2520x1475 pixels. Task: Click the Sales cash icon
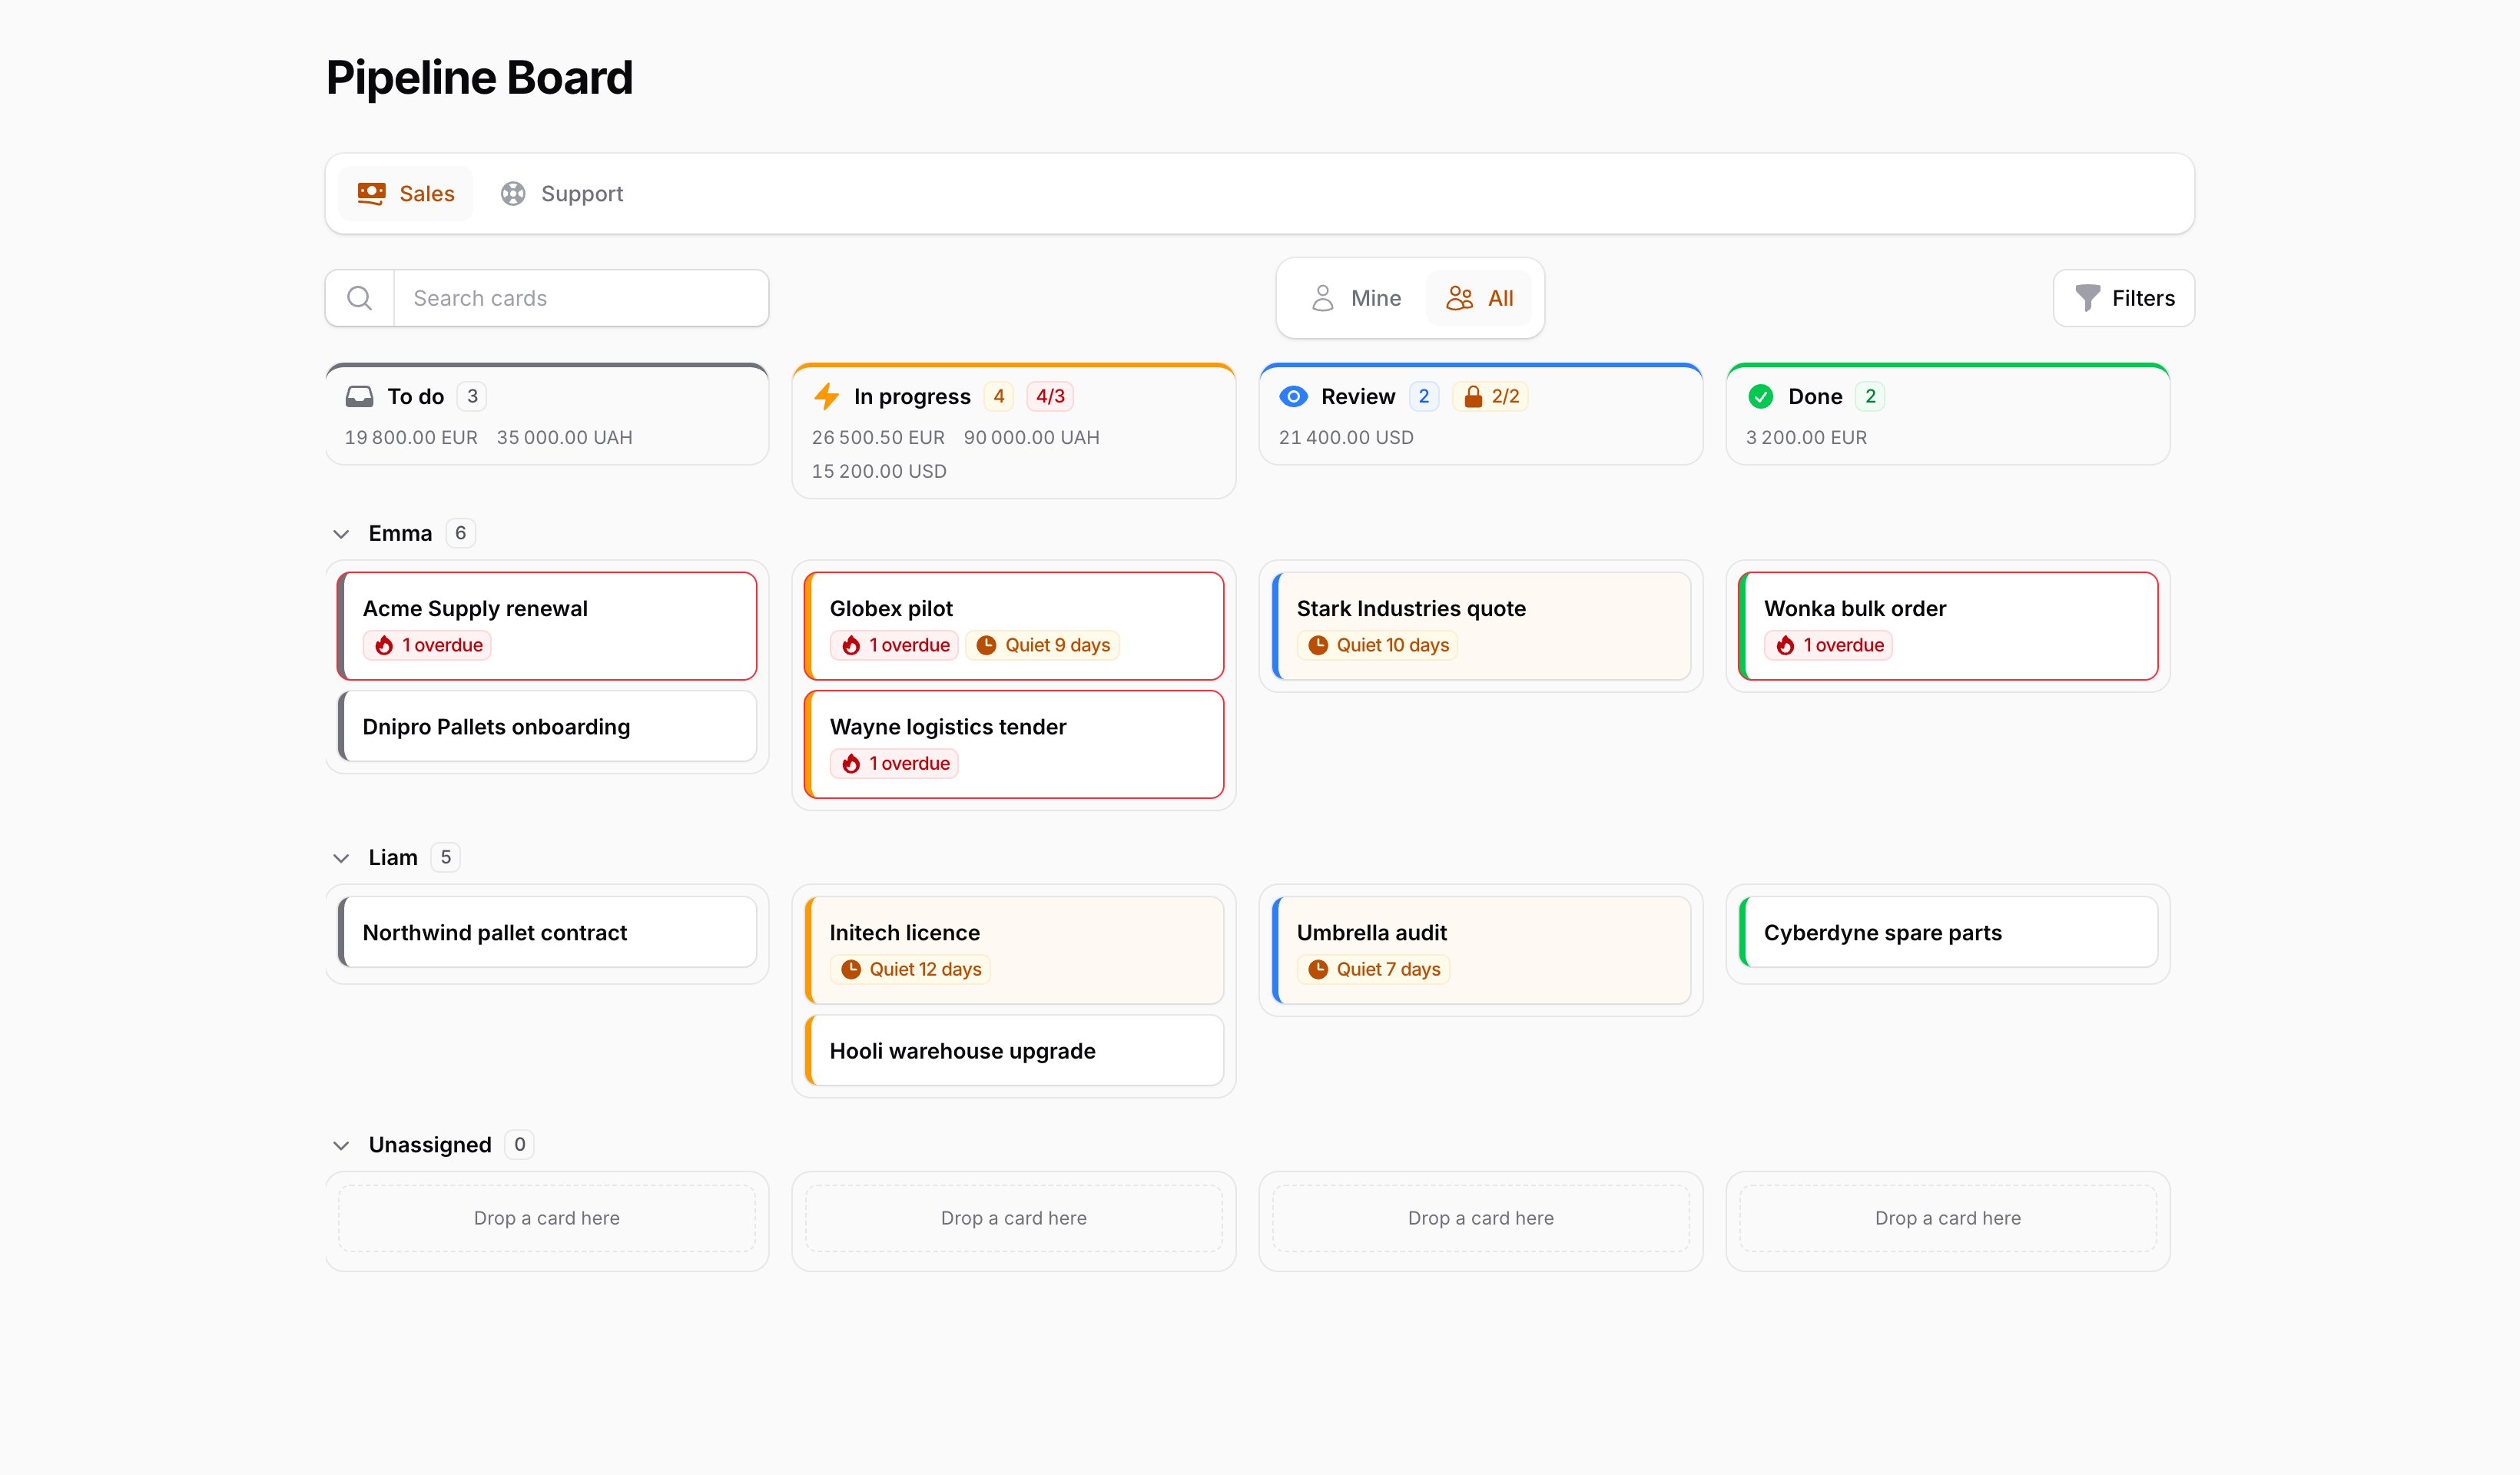point(371,194)
